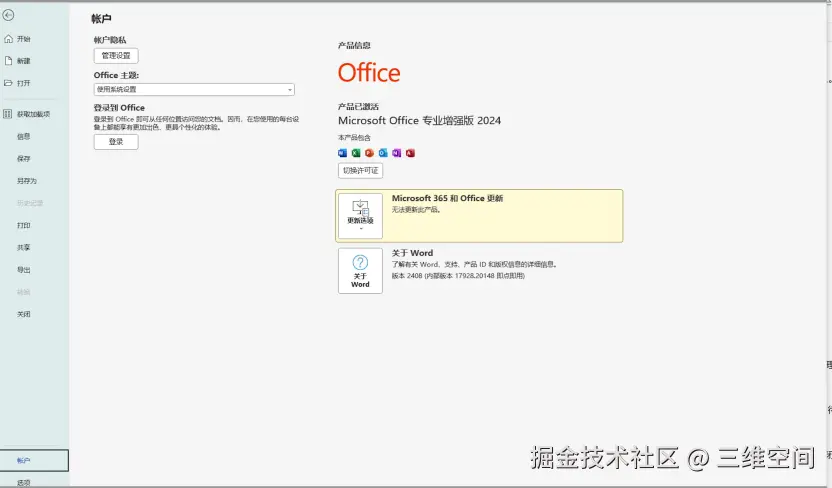
Task: Click the back arrow icon
Action: point(8,15)
